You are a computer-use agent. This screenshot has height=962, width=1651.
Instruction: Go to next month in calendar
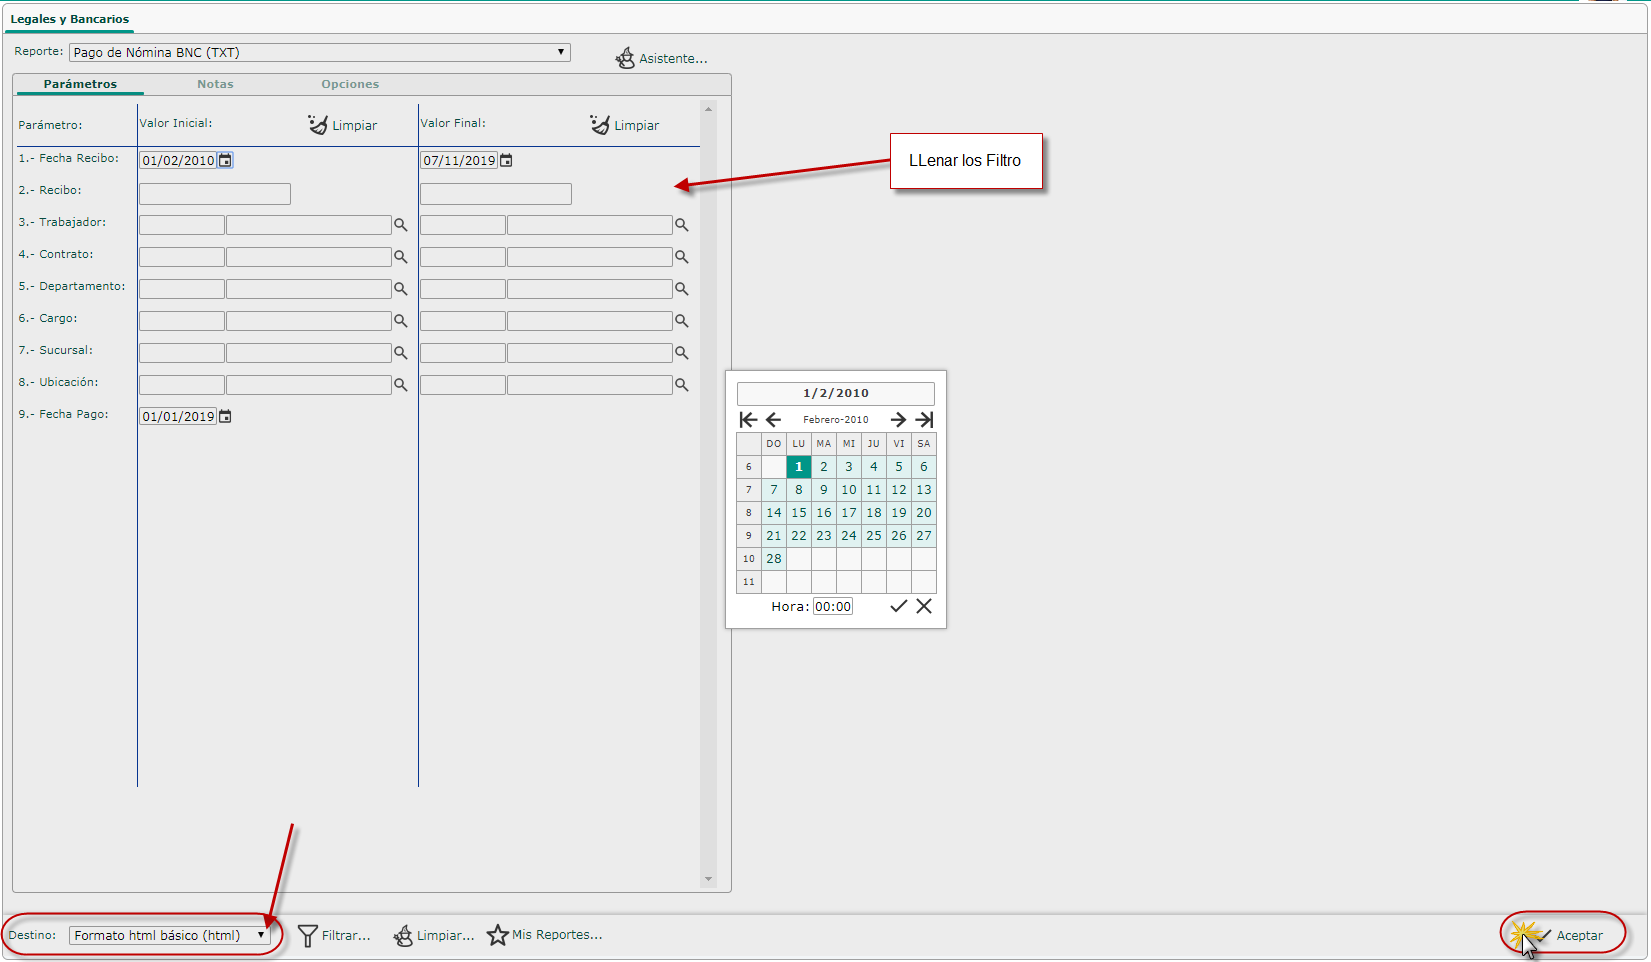(x=898, y=420)
